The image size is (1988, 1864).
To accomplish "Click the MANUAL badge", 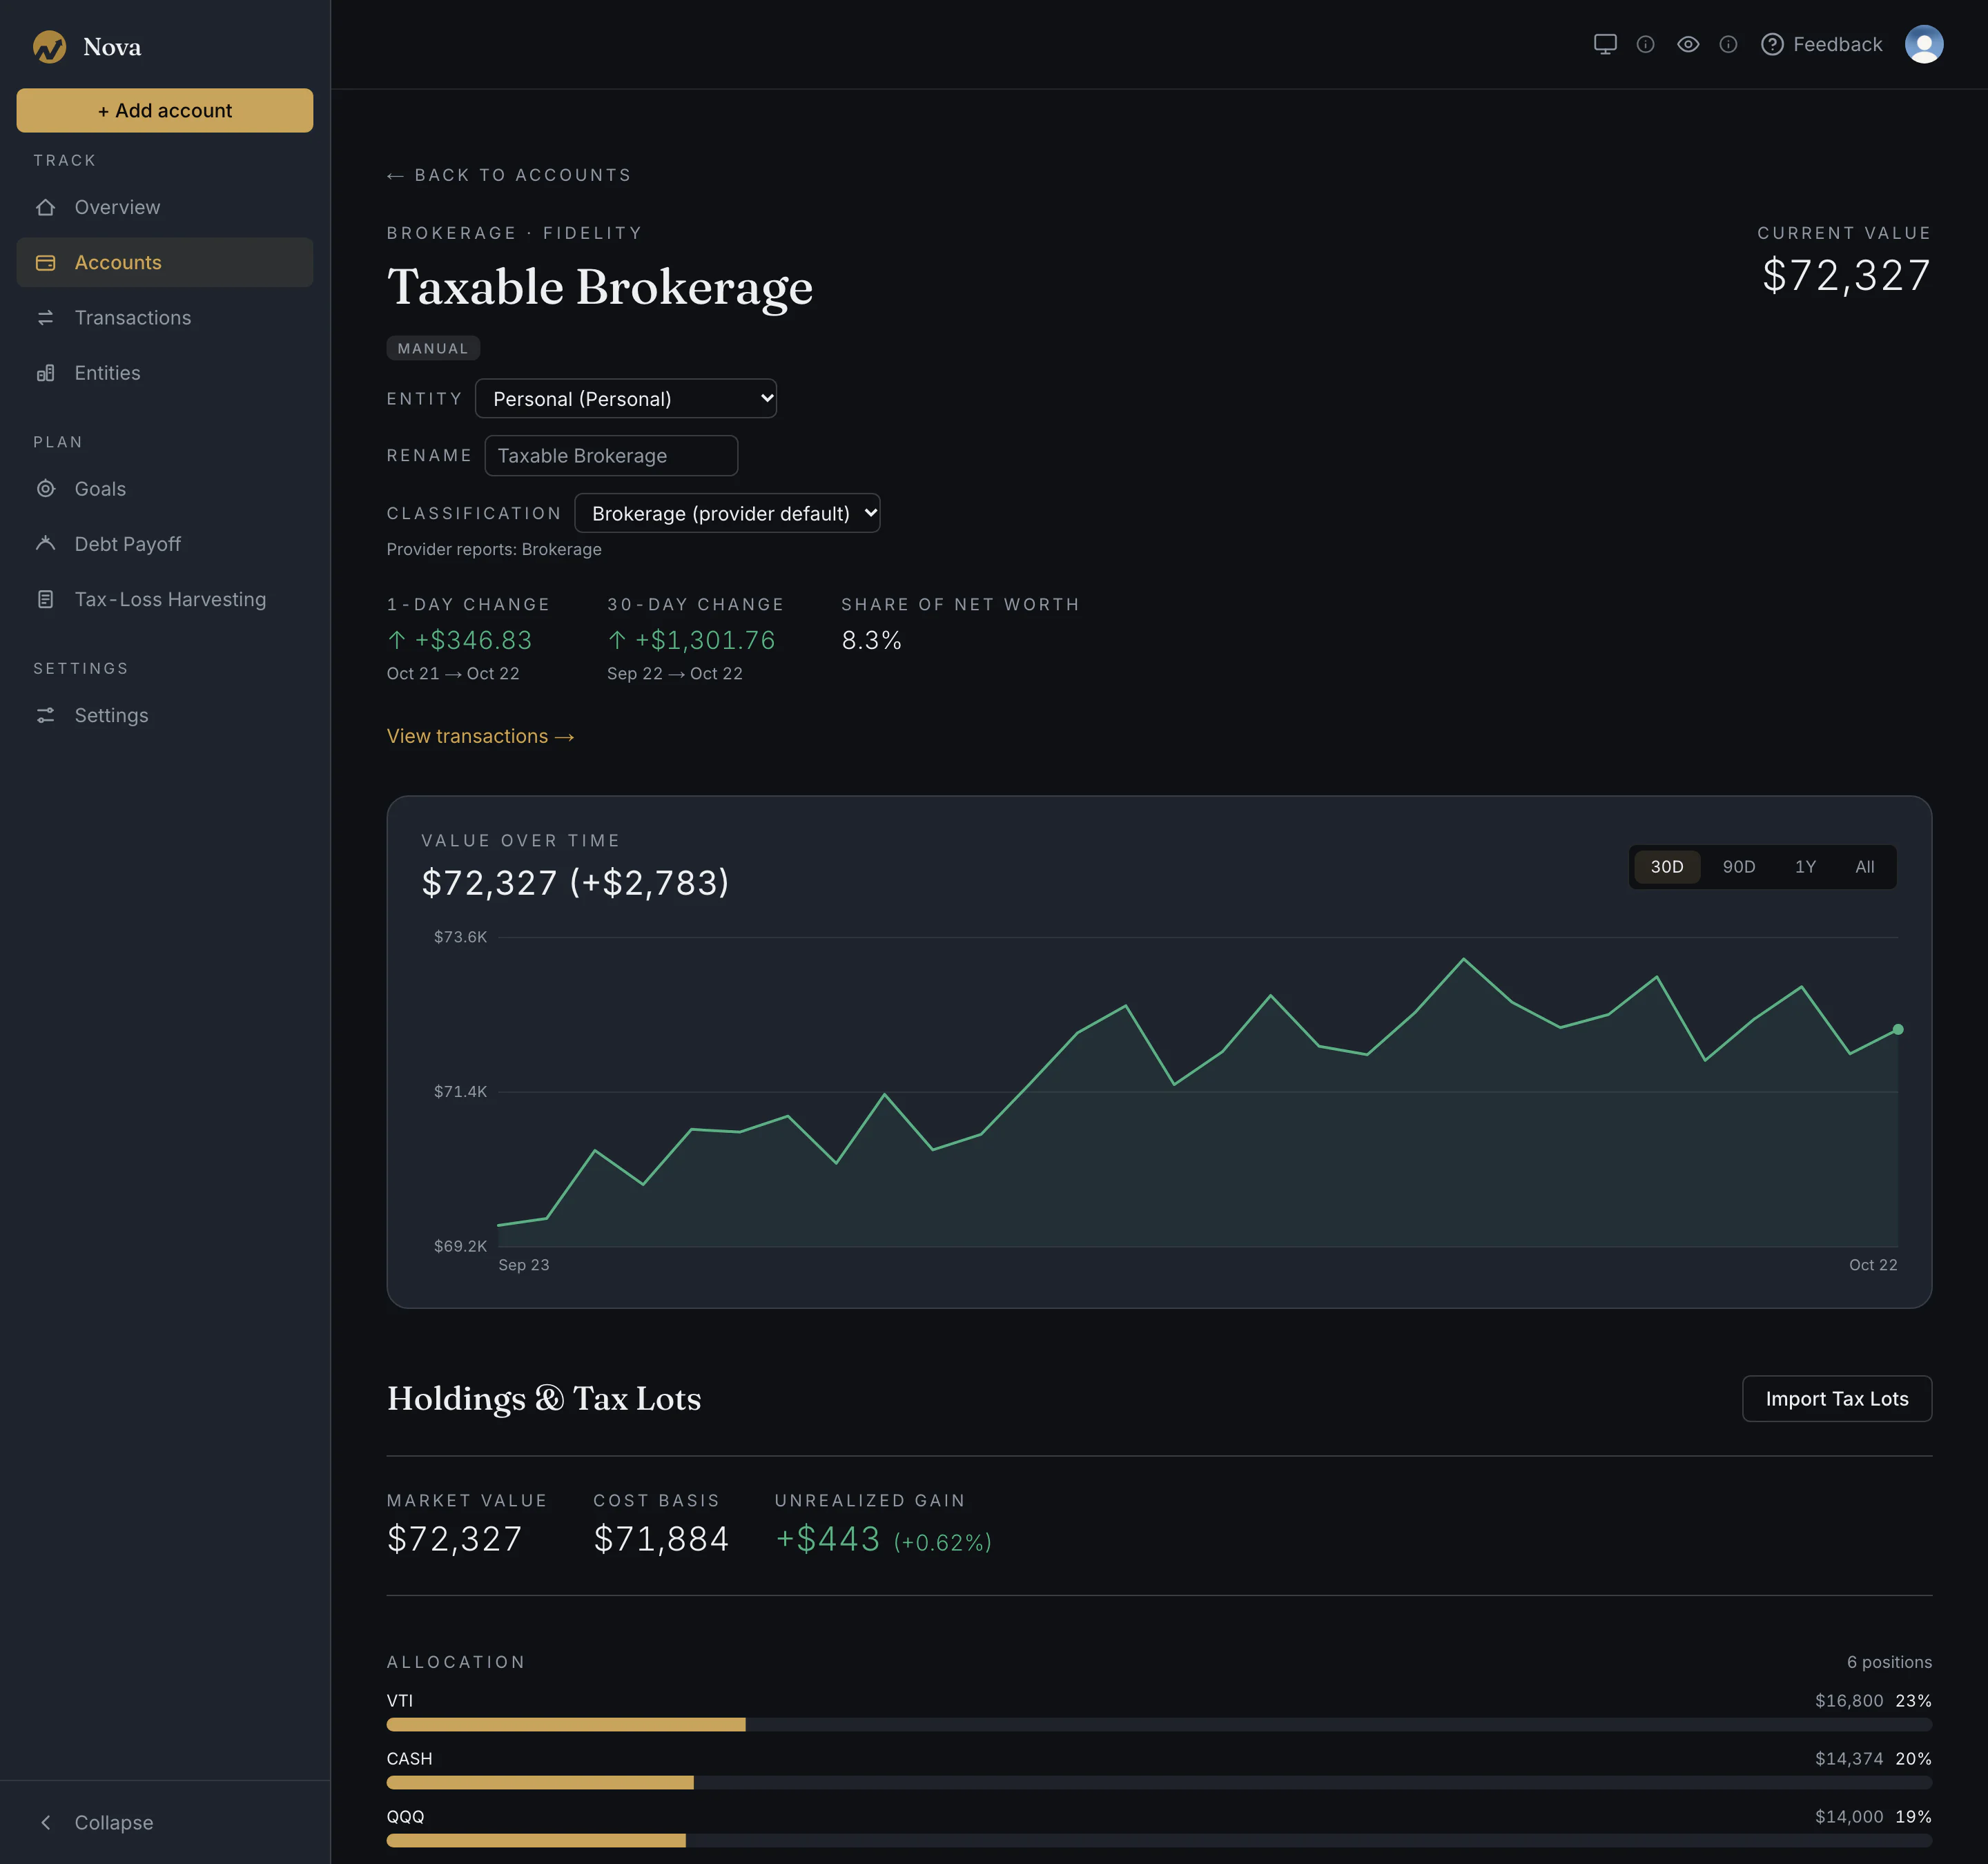I will point(433,348).
